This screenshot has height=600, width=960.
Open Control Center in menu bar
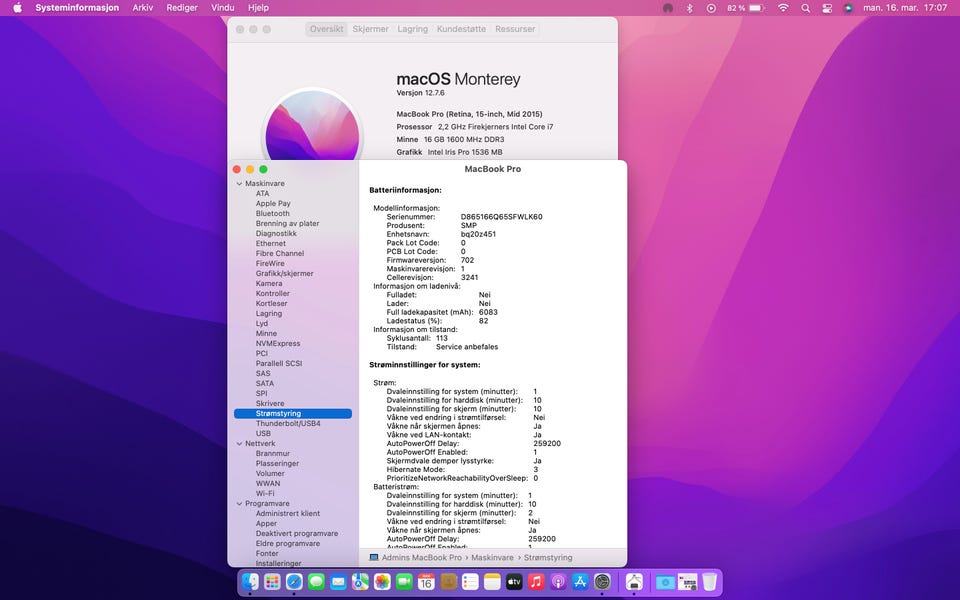(x=826, y=7)
